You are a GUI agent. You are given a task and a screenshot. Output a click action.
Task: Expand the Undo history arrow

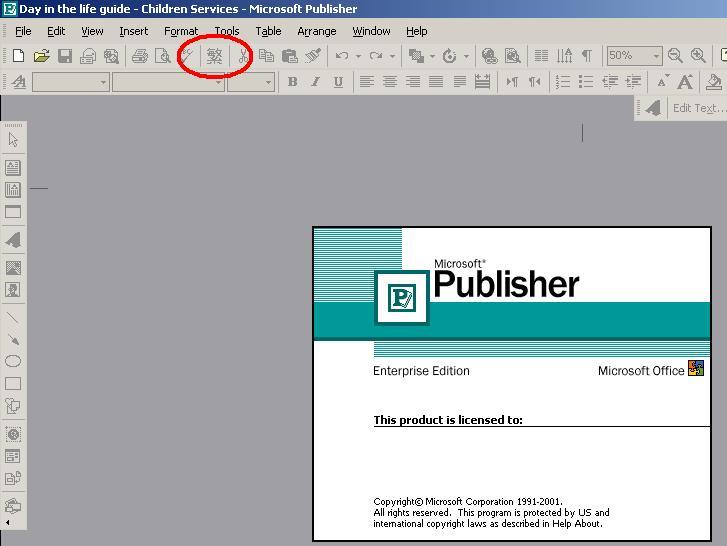(x=358, y=56)
